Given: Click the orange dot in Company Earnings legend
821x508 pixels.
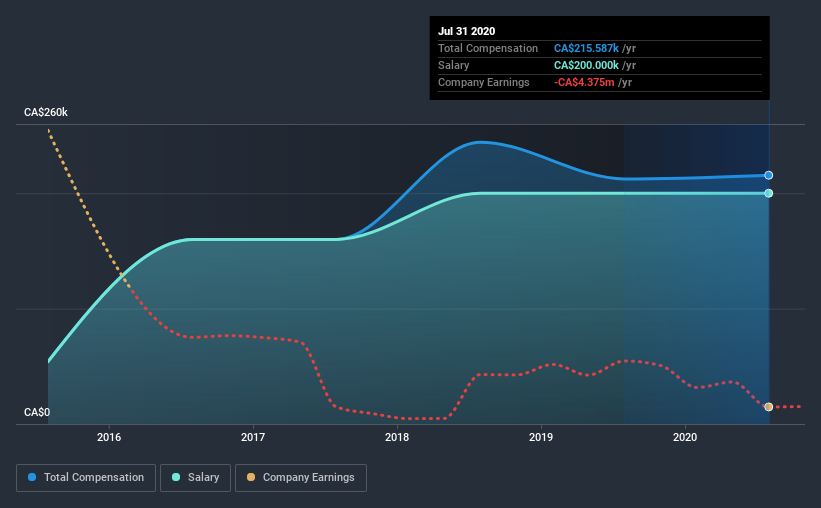Looking at the screenshot, I should click(x=251, y=477).
